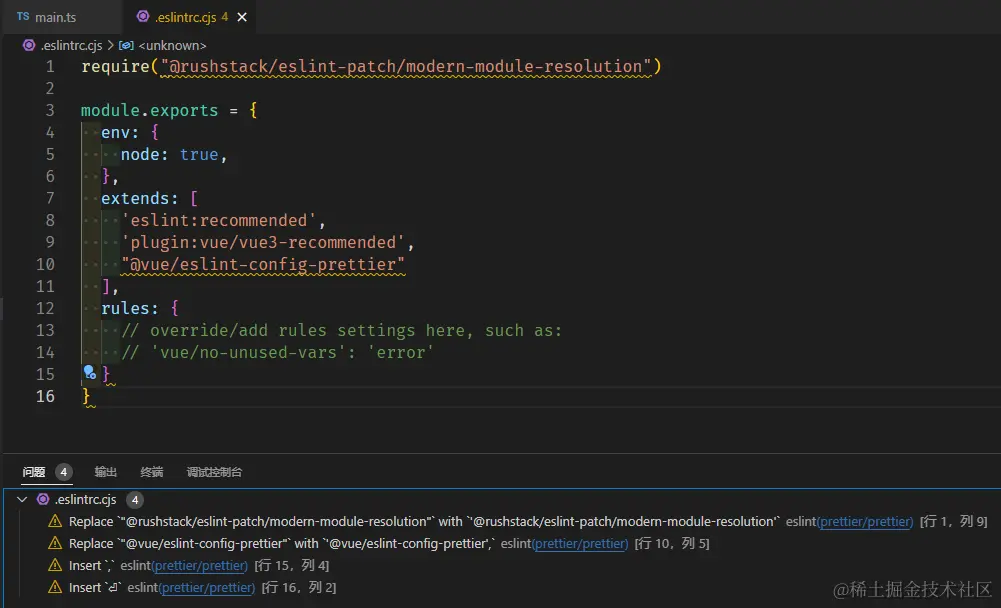Click line number 10 in the gutter
The height and width of the screenshot is (608, 1001).
[45, 264]
